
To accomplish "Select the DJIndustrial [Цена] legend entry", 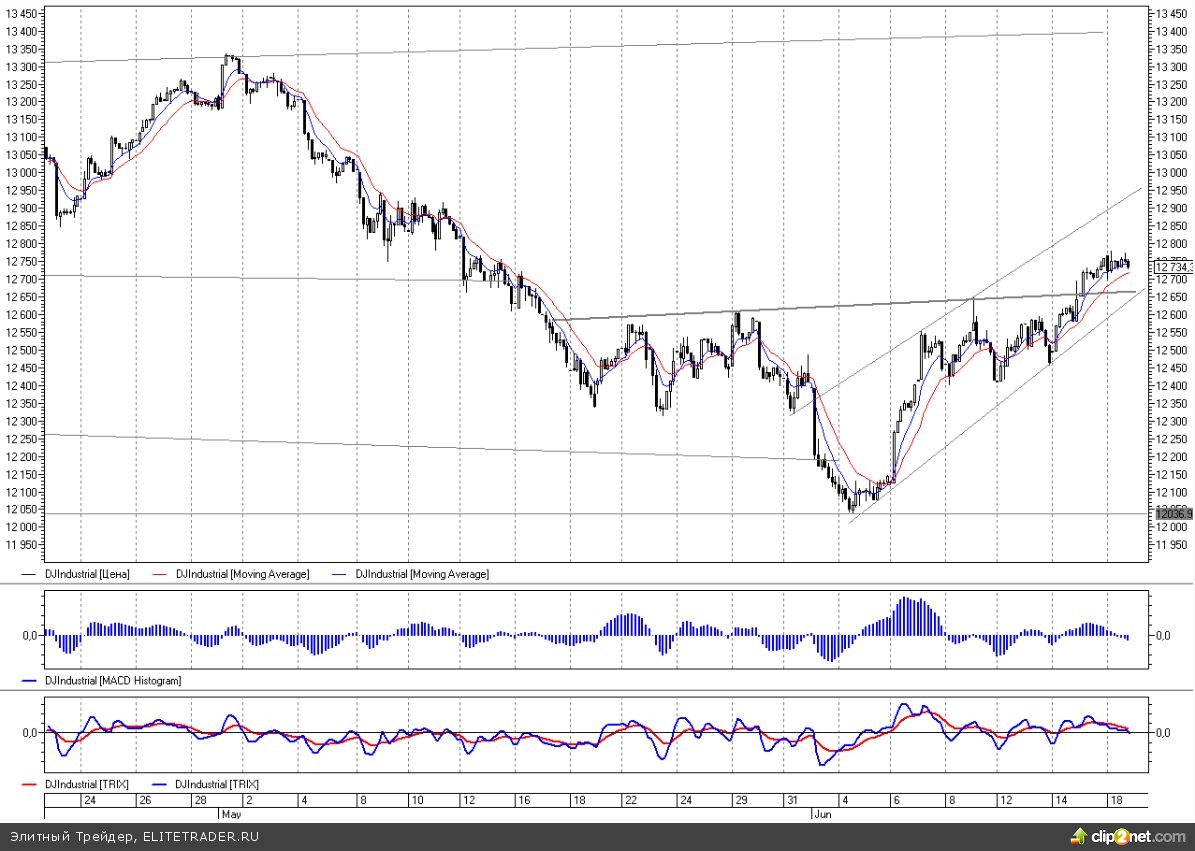I will (87, 574).
